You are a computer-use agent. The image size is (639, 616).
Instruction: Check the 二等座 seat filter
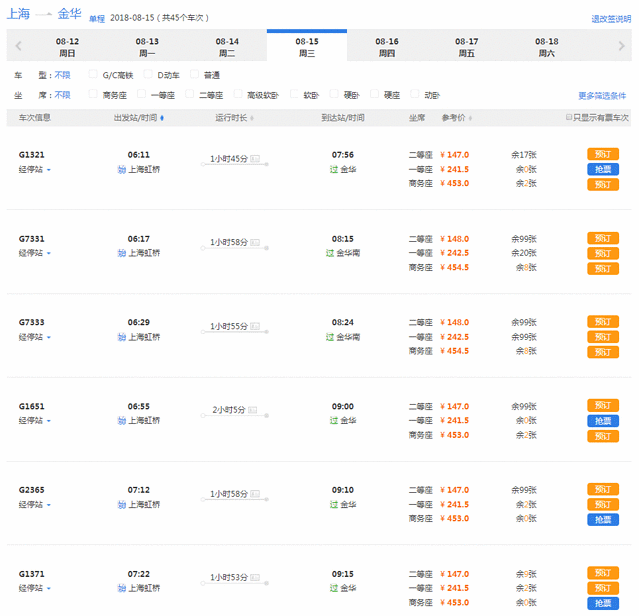tap(189, 95)
